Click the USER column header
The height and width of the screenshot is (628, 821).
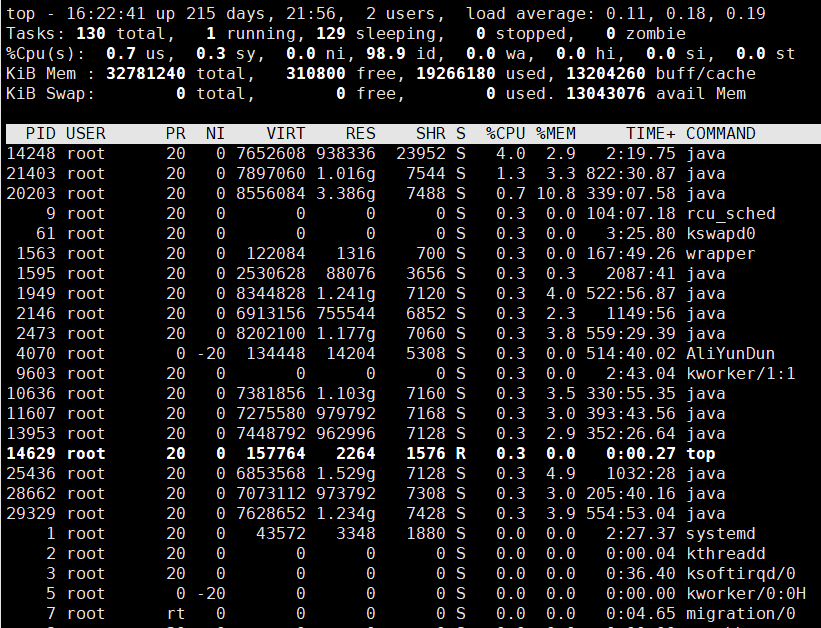tap(85, 134)
